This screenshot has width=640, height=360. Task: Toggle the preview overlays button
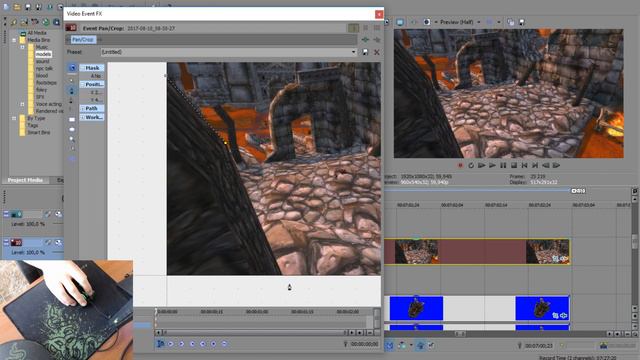click(489, 22)
